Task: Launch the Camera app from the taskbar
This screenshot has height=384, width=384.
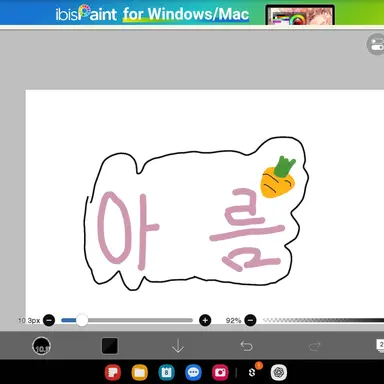Action: [220, 372]
